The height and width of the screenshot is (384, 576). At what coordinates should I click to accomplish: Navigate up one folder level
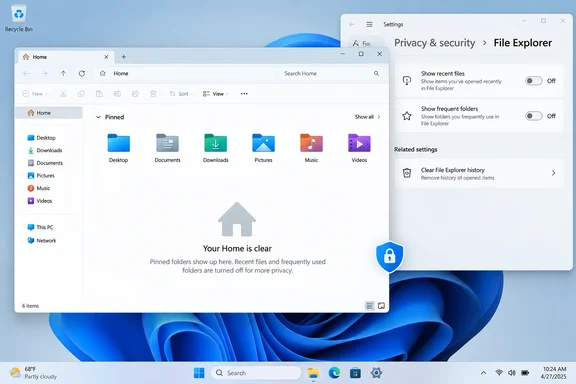pyautogui.click(x=63, y=73)
